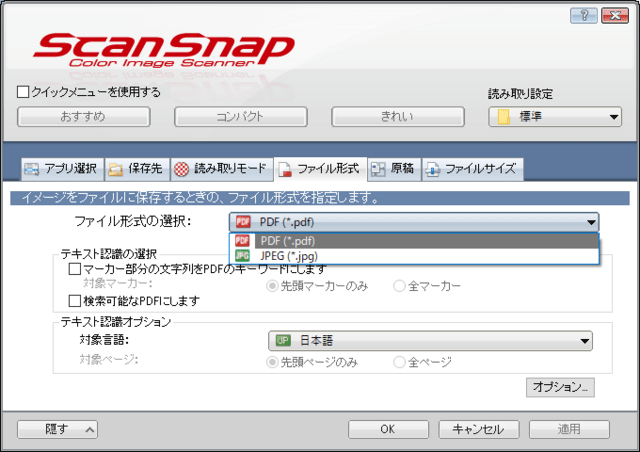Check マーカー部分の文字列をPDFのキーワードにします
The height and width of the screenshot is (452, 640).
tap(75, 269)
